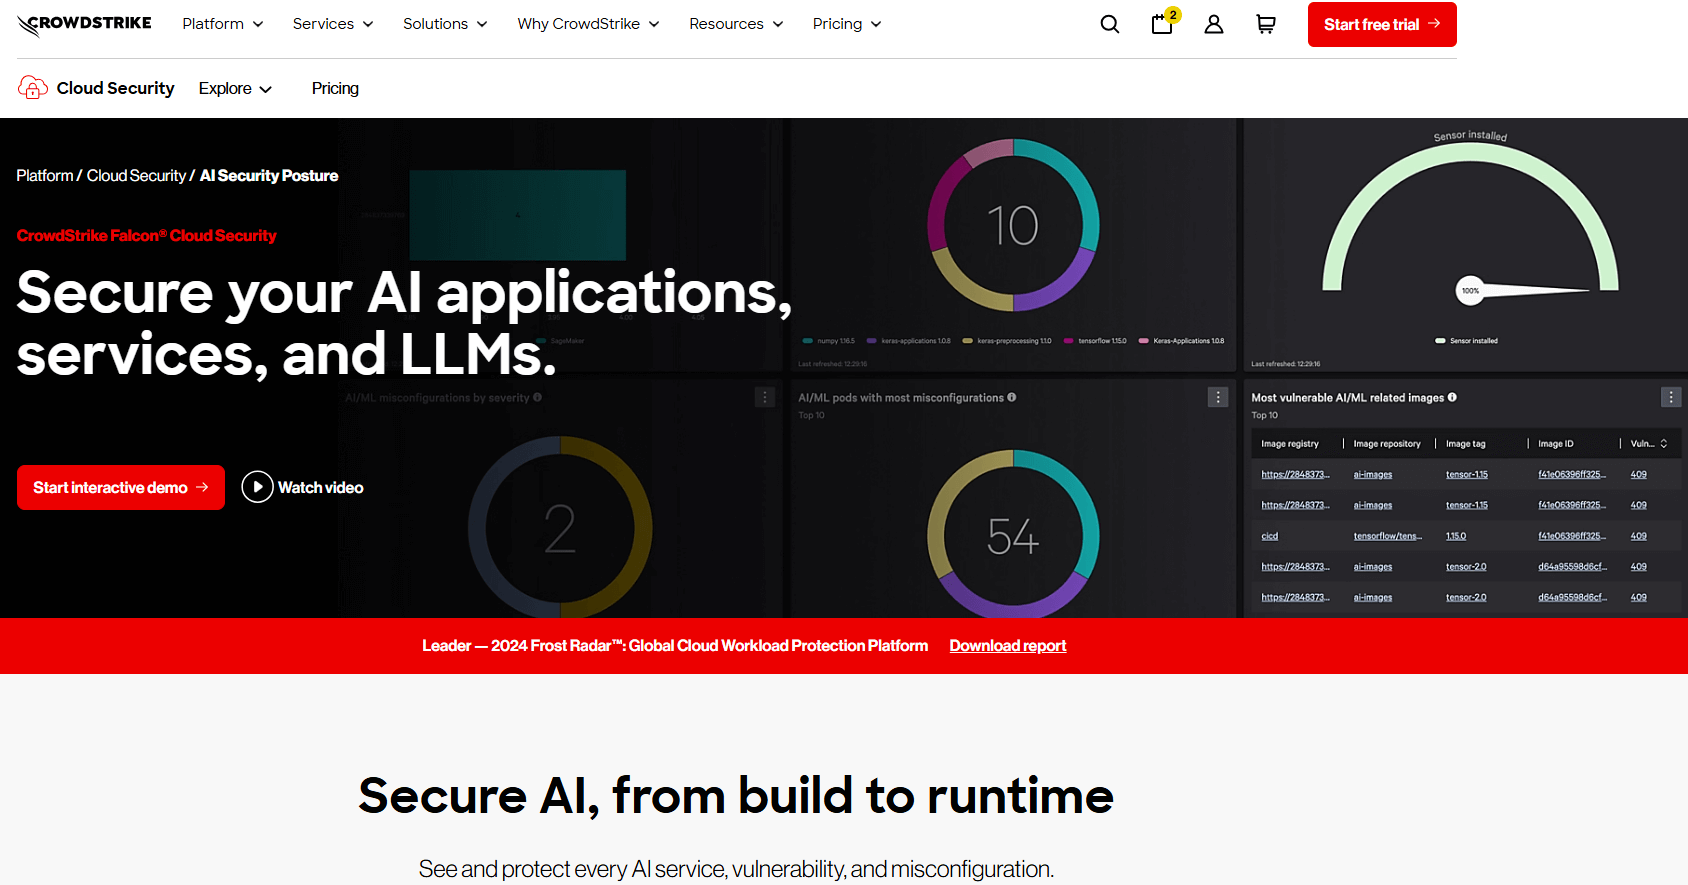Click the Cloud Security cloud icon

[x=33, y=88]
